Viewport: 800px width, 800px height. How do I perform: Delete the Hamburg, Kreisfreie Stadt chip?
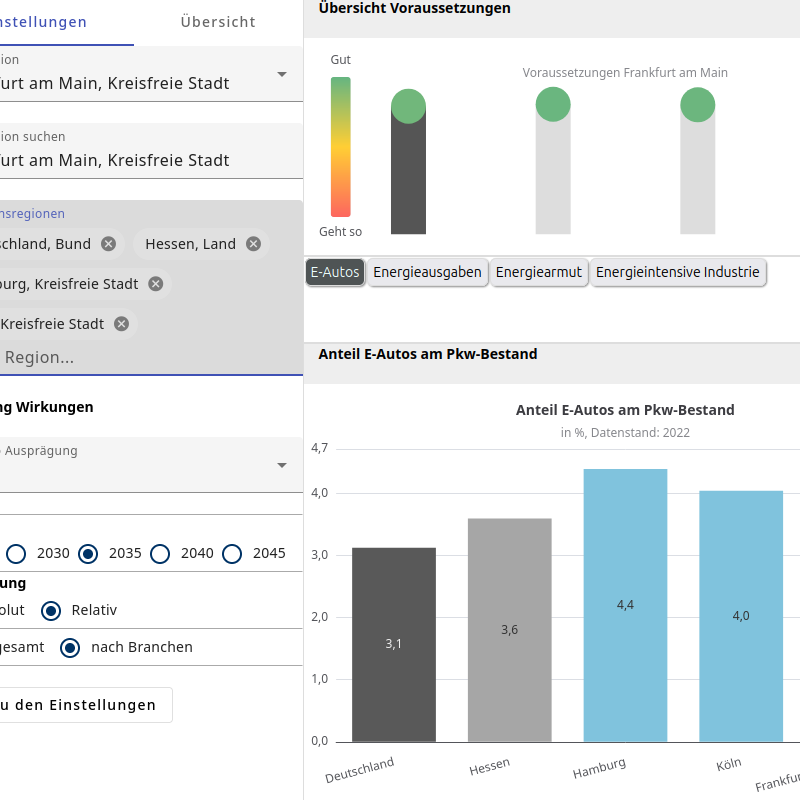pyautogui.click(x=155, y=284)
